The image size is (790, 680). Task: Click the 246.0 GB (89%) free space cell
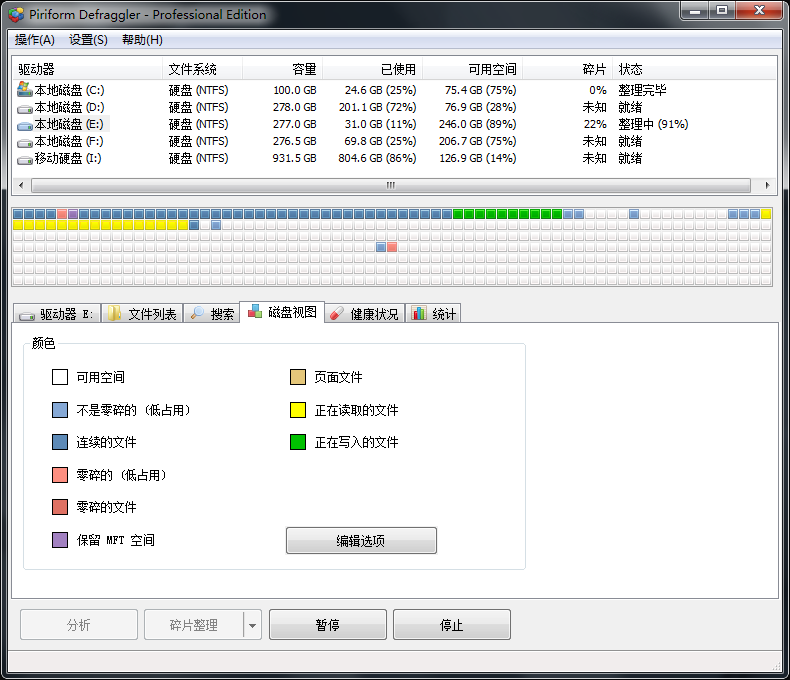[x=477, y=124]
